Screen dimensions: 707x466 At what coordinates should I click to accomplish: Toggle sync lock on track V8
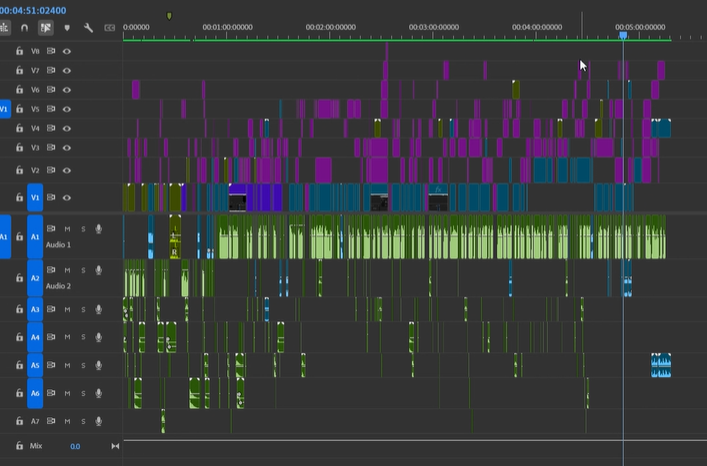(x=51, y=51)
